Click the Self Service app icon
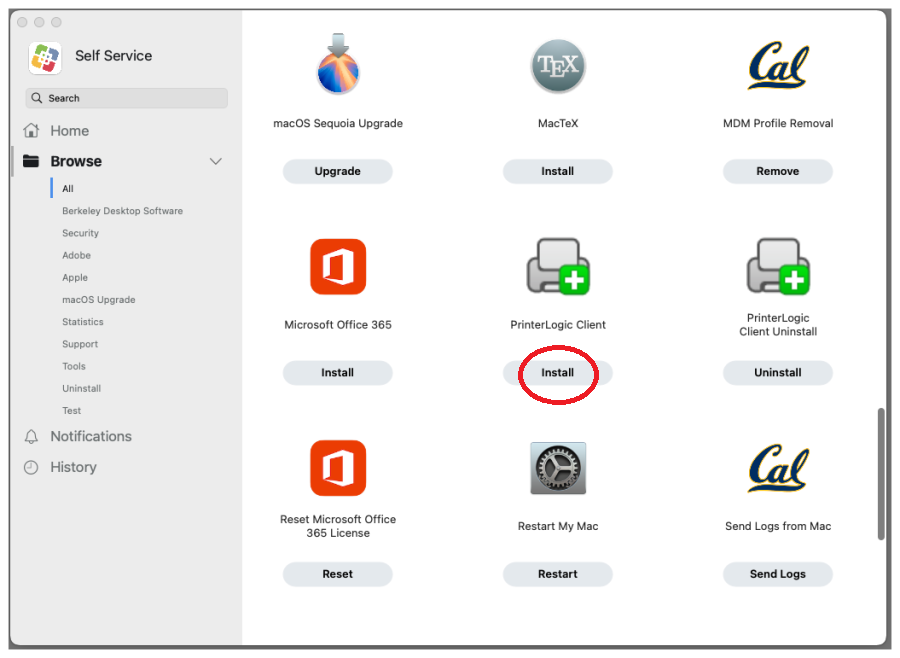 [44, 56]
